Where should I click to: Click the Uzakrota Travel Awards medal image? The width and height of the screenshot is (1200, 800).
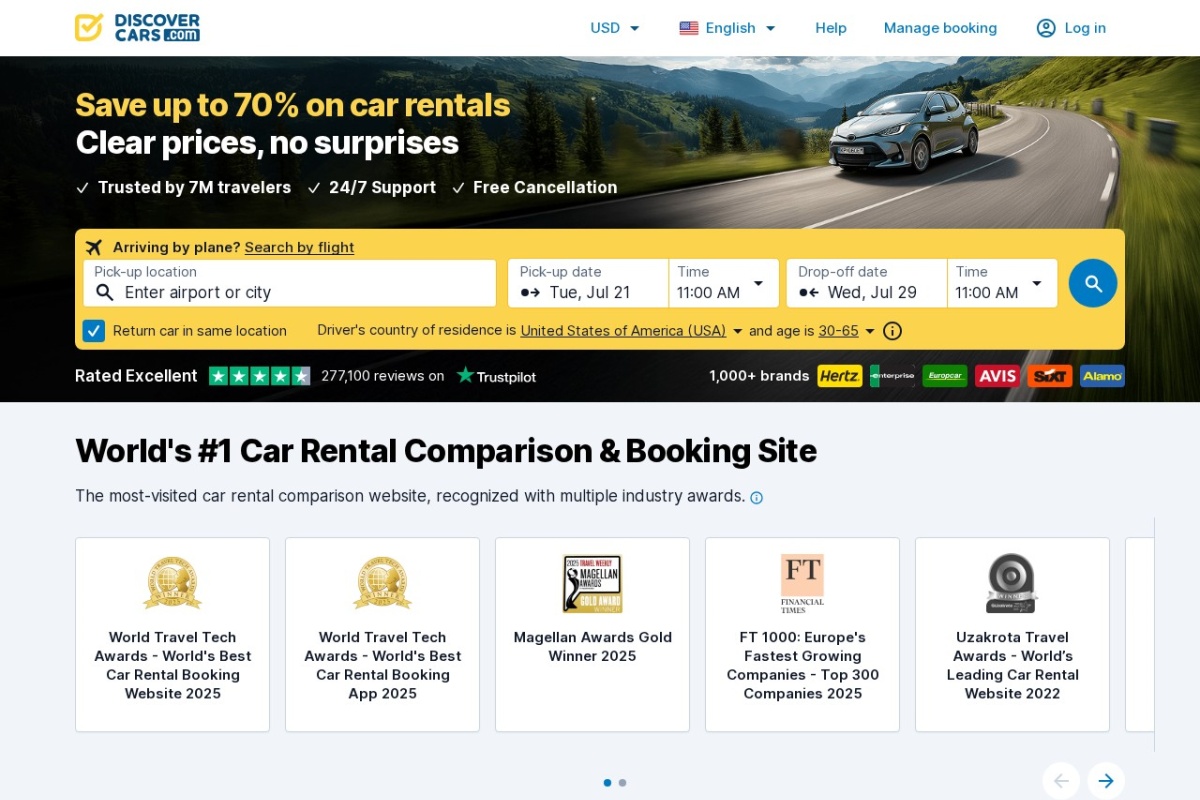tap(1012, 584)
